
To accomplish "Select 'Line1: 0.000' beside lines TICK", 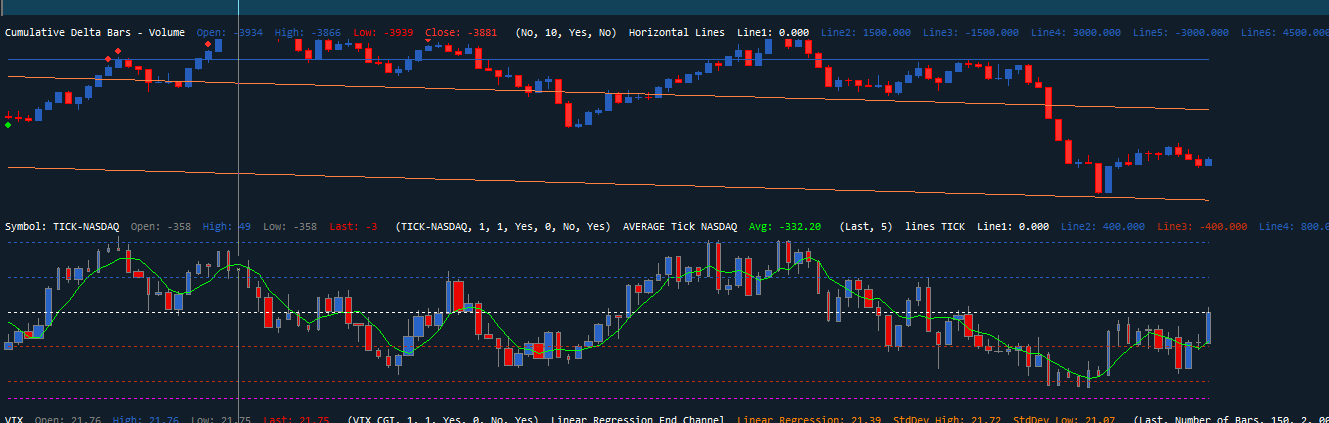I will 1013,227.
